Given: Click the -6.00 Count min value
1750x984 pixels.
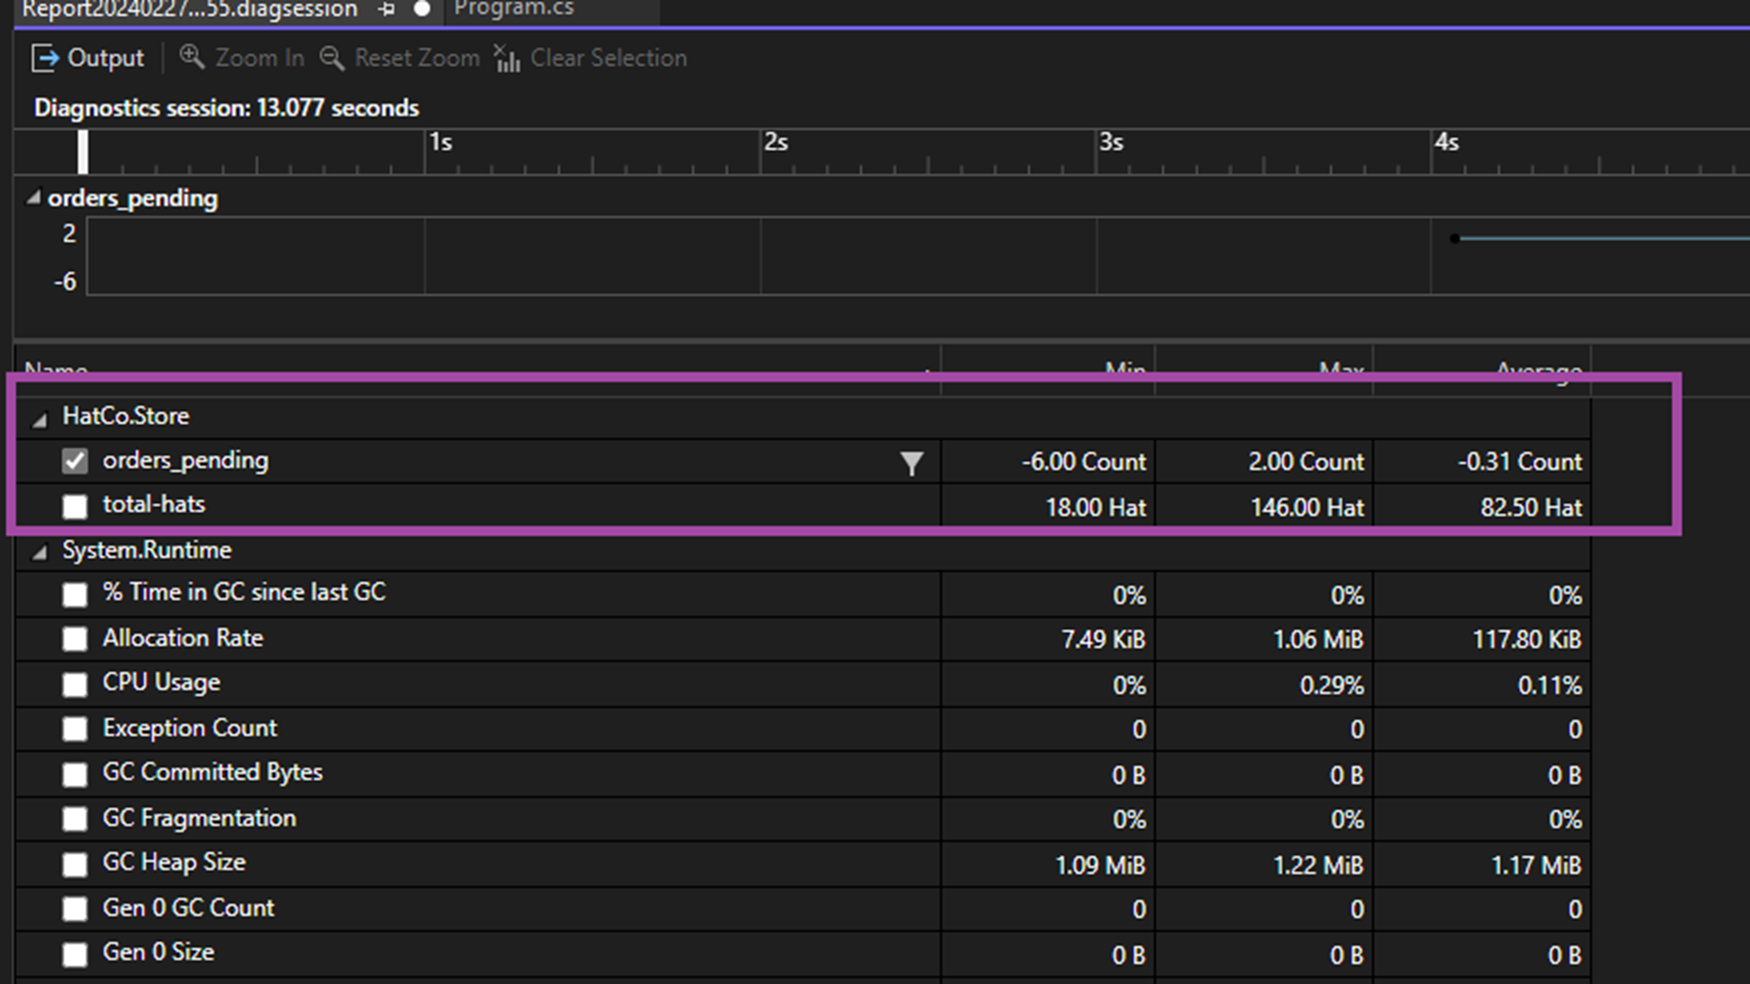Looking at the screenshot, I should 1083,462.
